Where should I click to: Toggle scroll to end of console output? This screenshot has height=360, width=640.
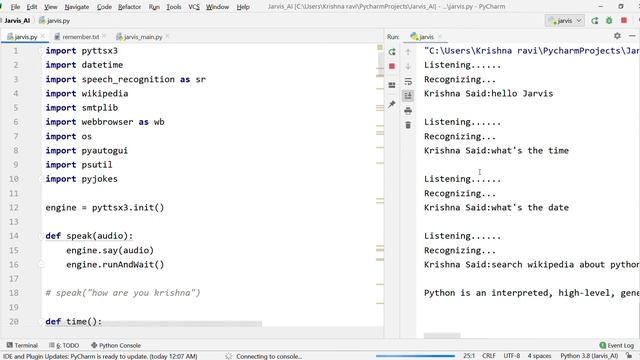click(x=408, y=96)
